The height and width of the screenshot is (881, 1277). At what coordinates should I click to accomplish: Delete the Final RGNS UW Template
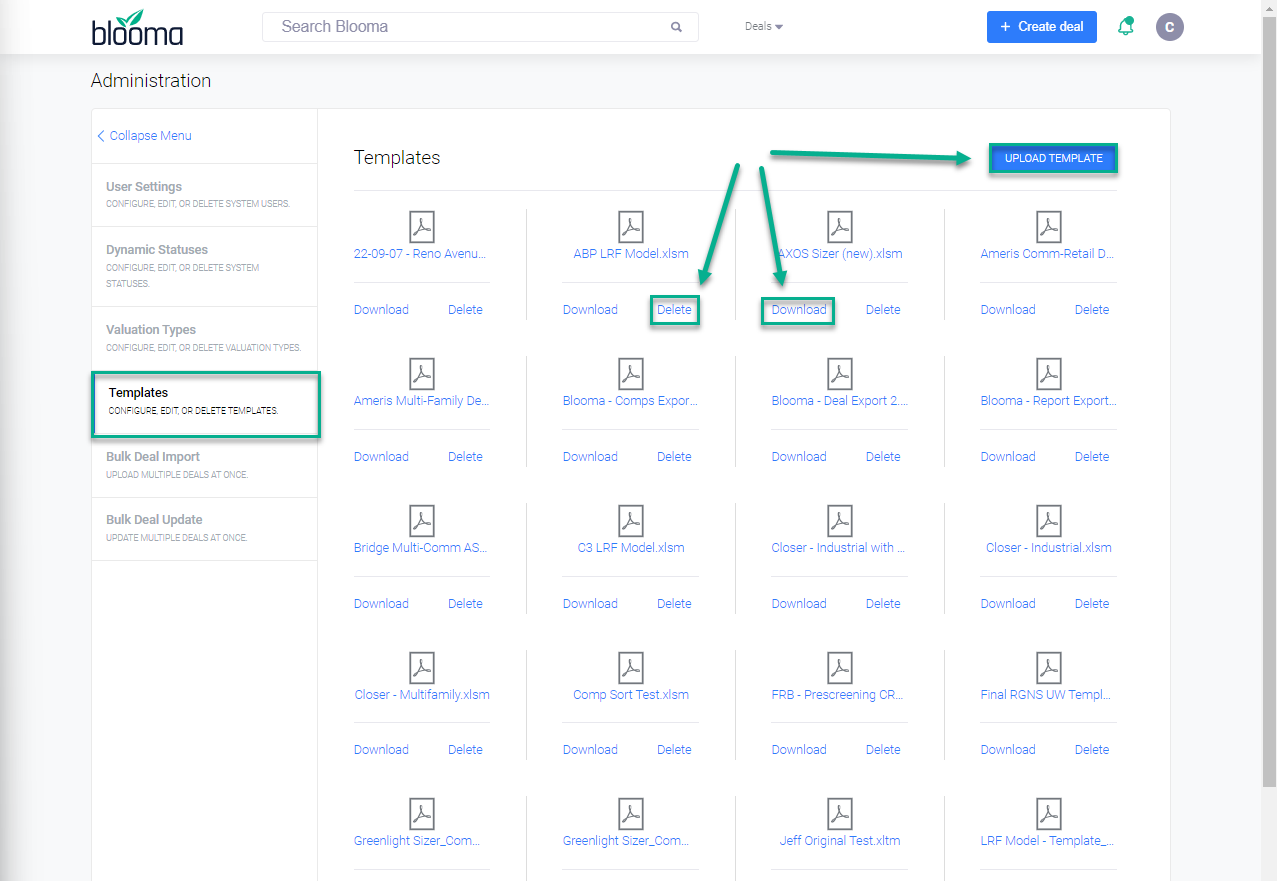click(x=1092, y=750)
